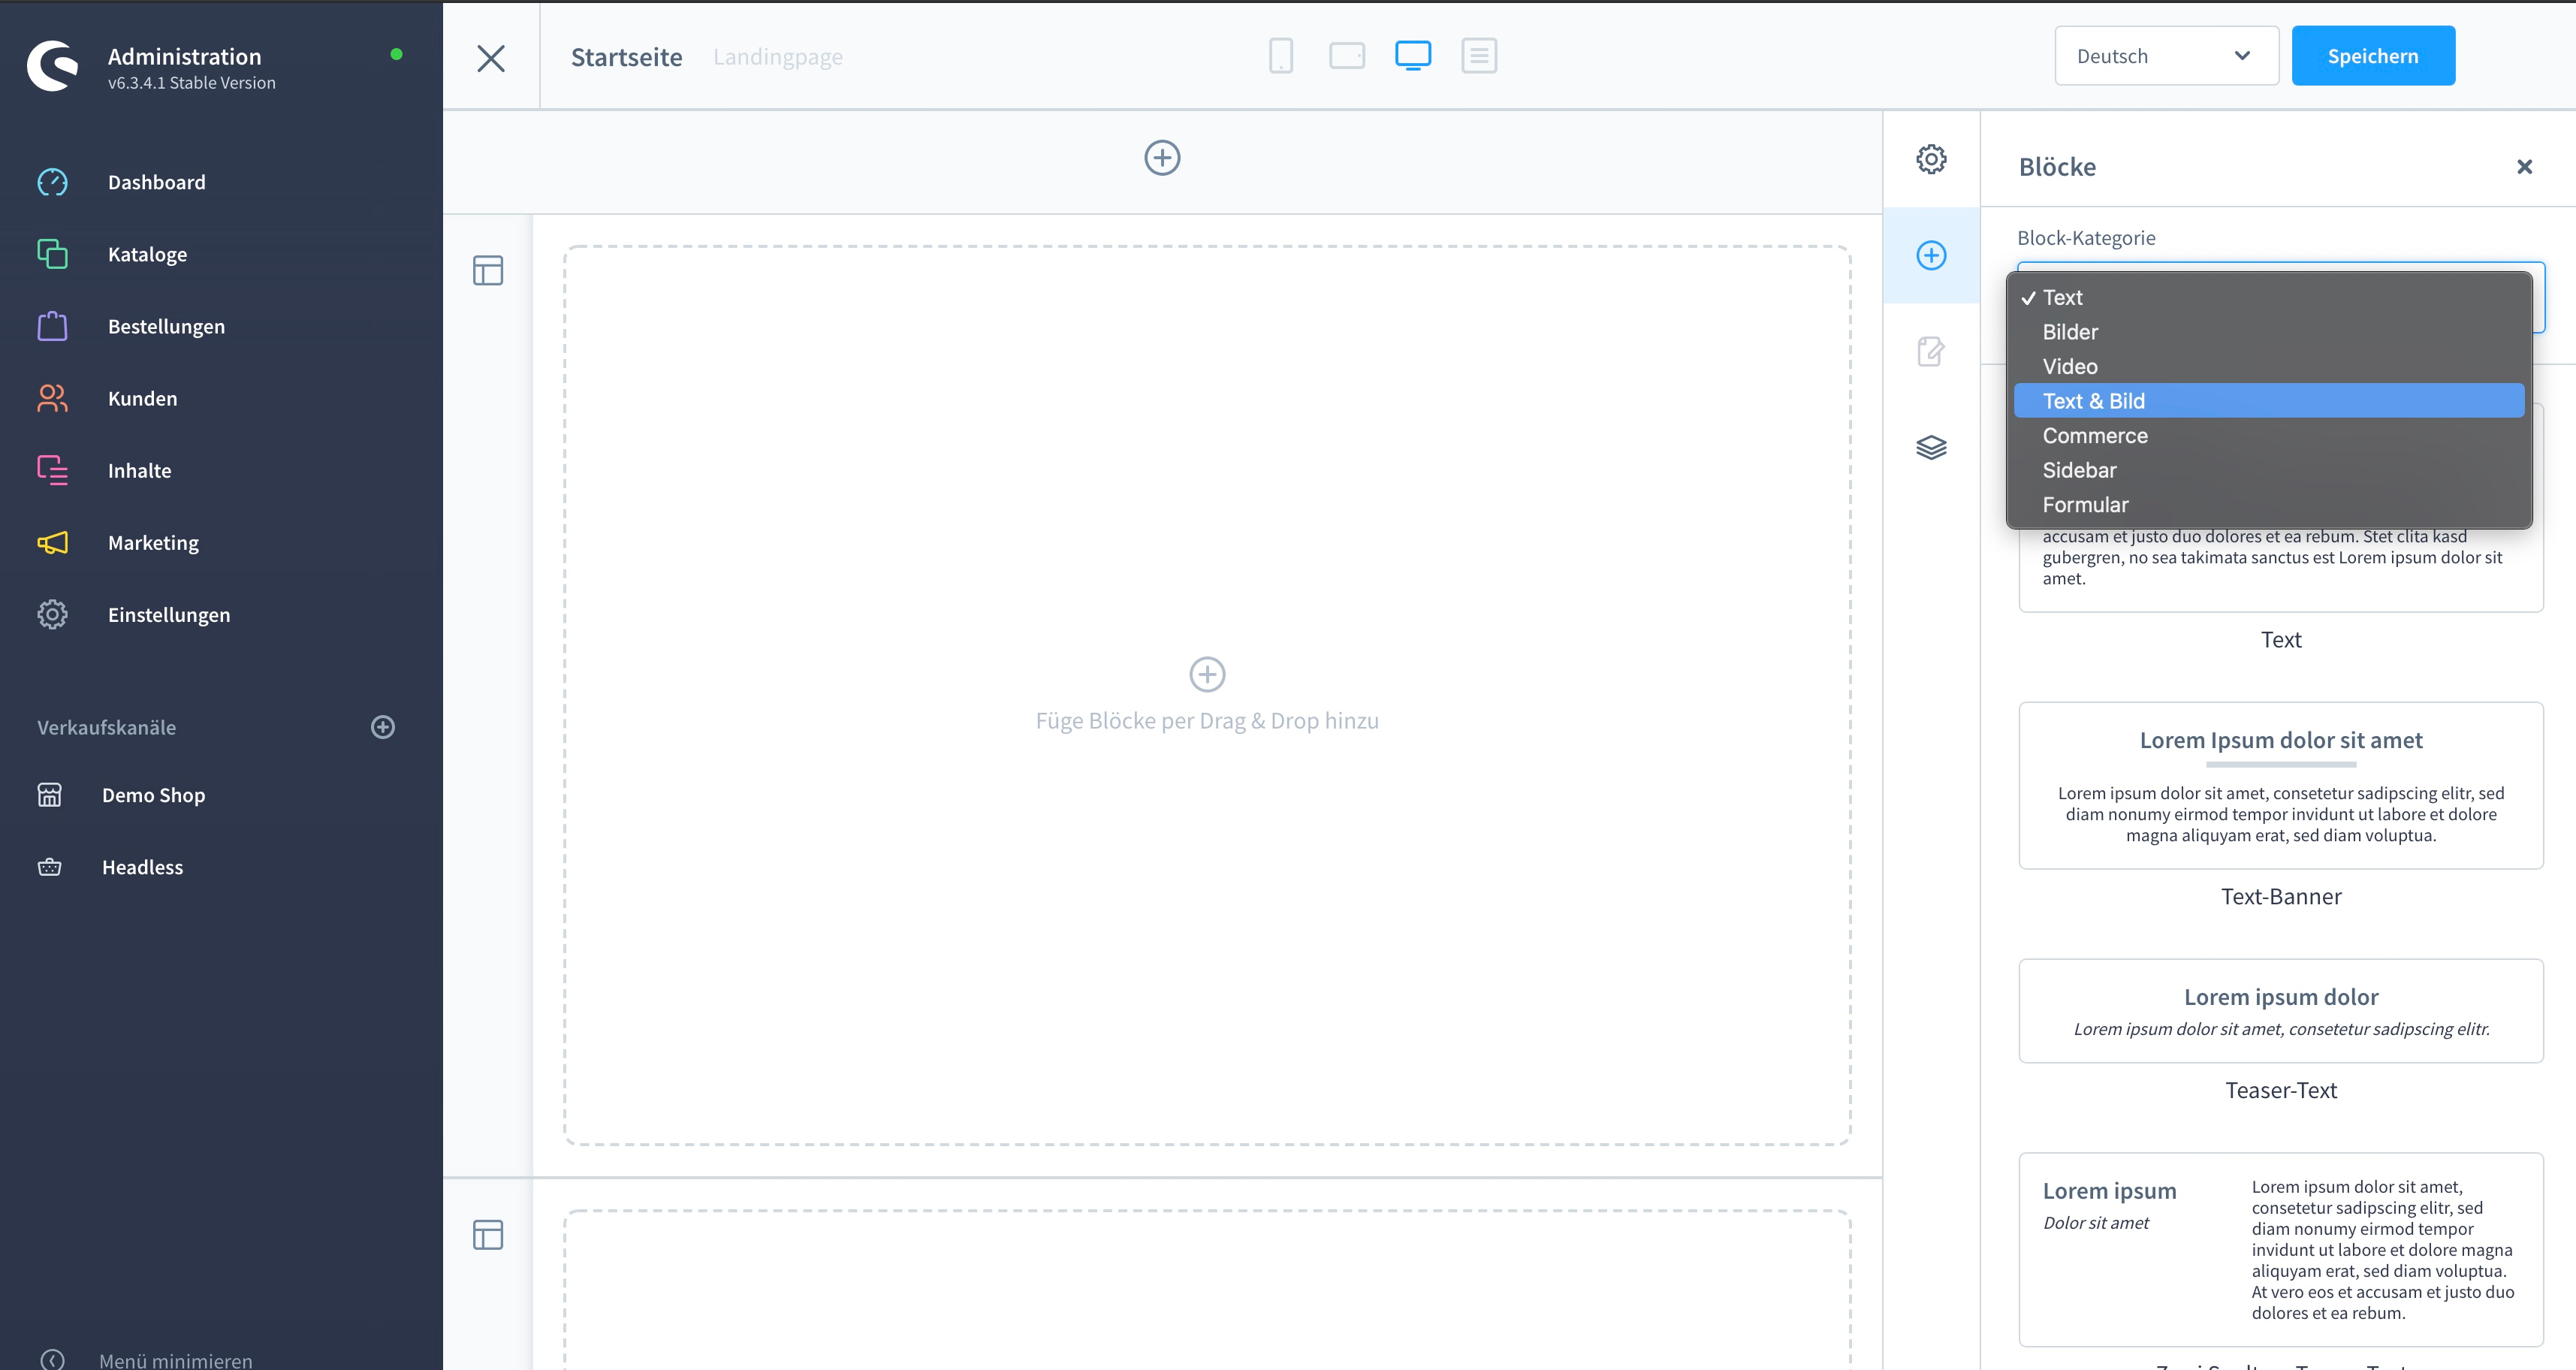Close the Blöcke panel

[2525, 167]
